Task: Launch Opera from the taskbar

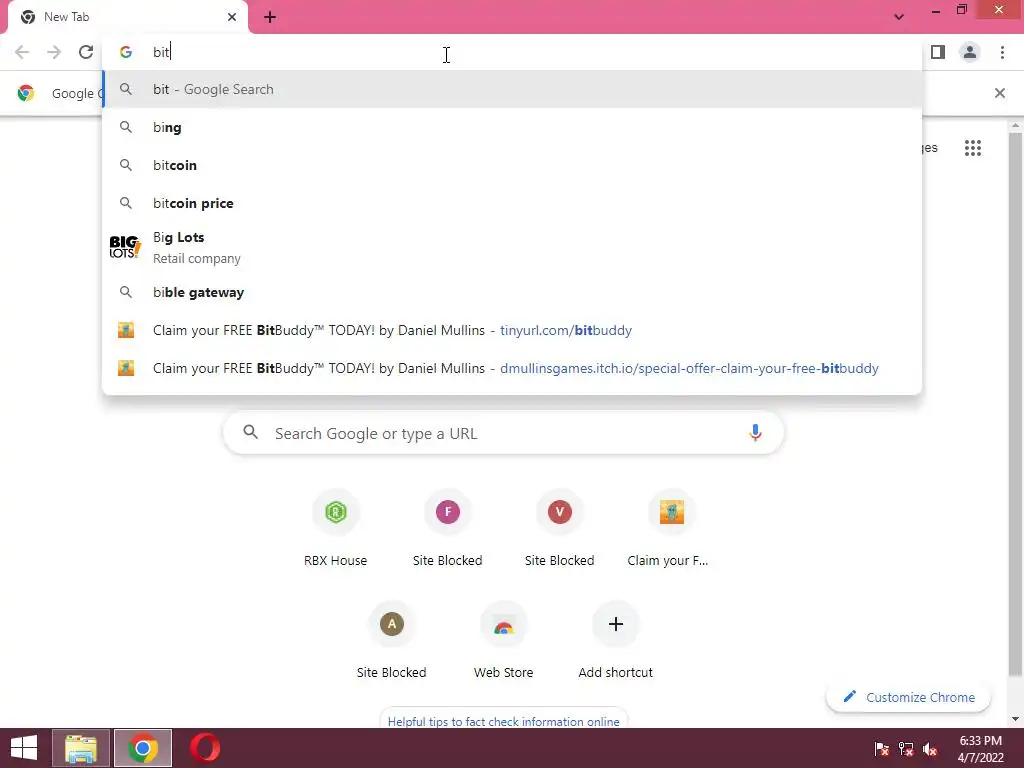Action: pos(205,748)
